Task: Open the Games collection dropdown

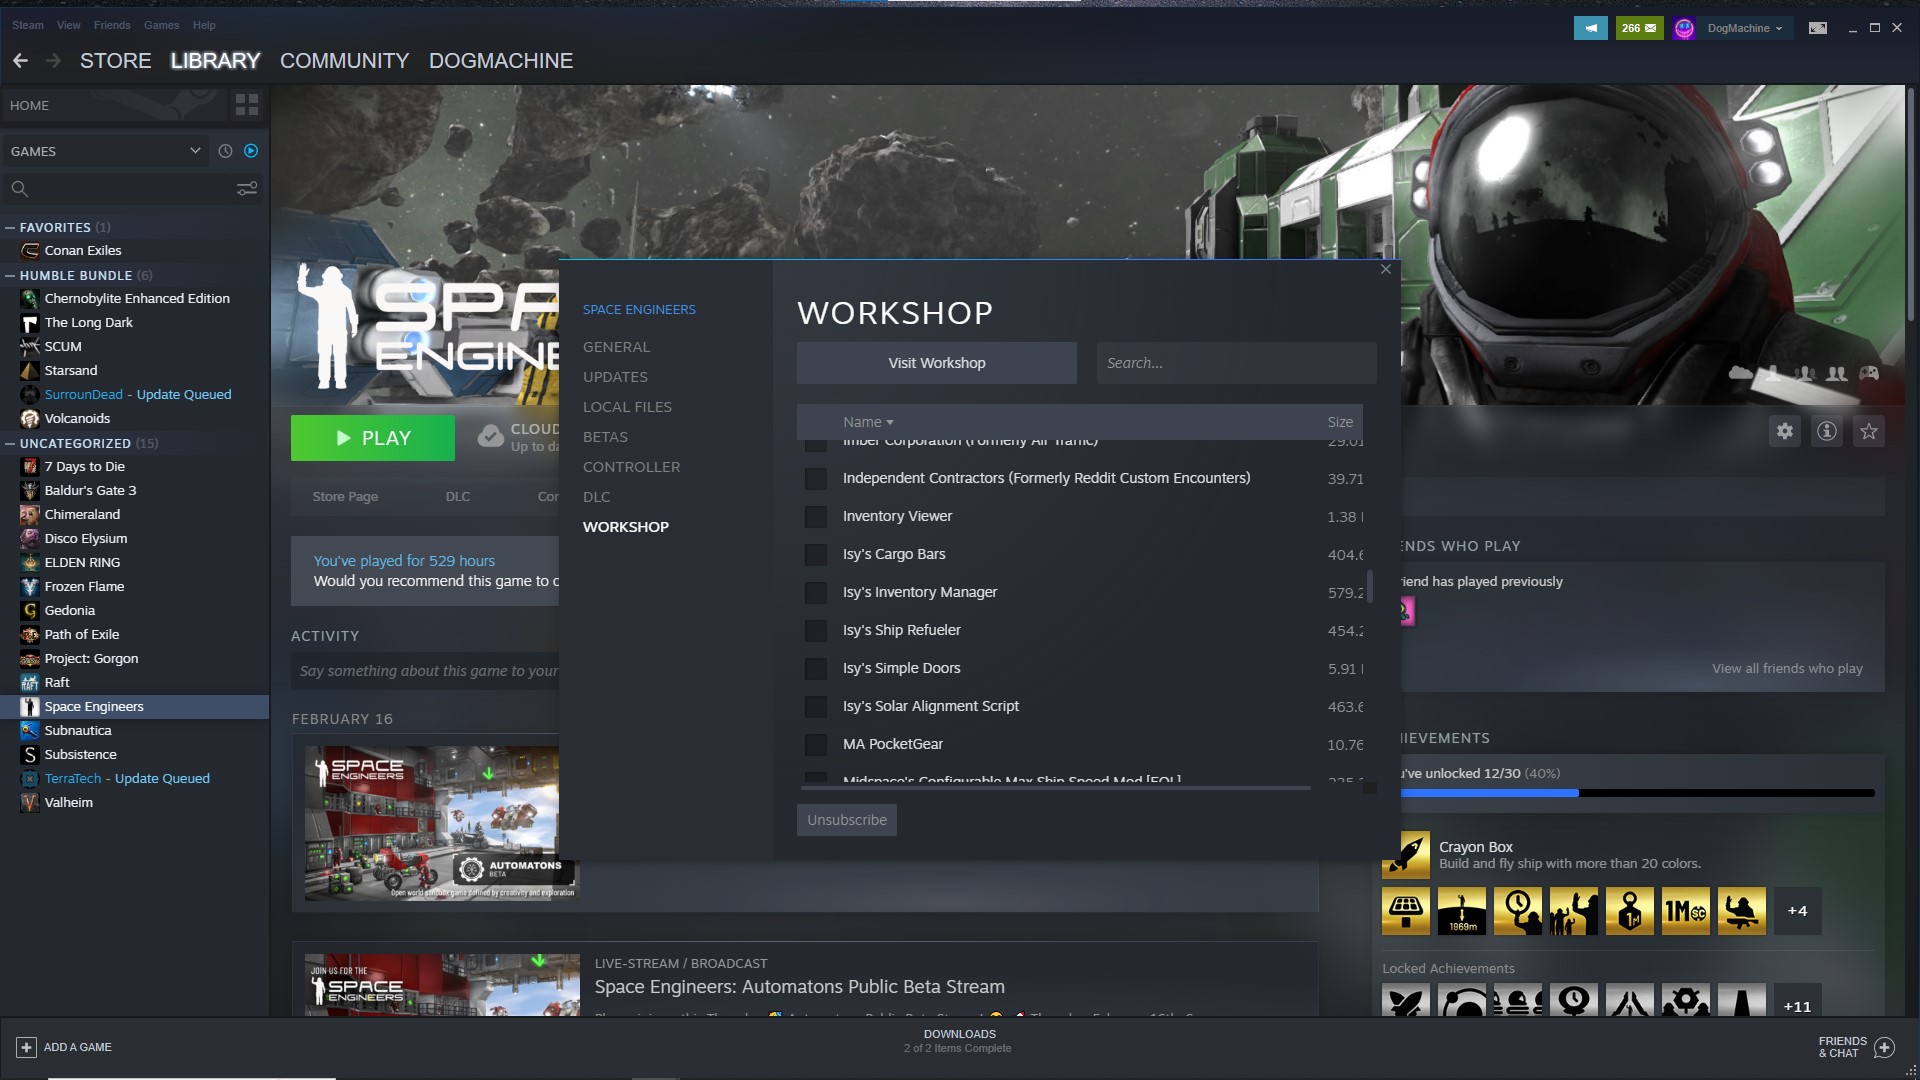Action: tap(194, 151)
